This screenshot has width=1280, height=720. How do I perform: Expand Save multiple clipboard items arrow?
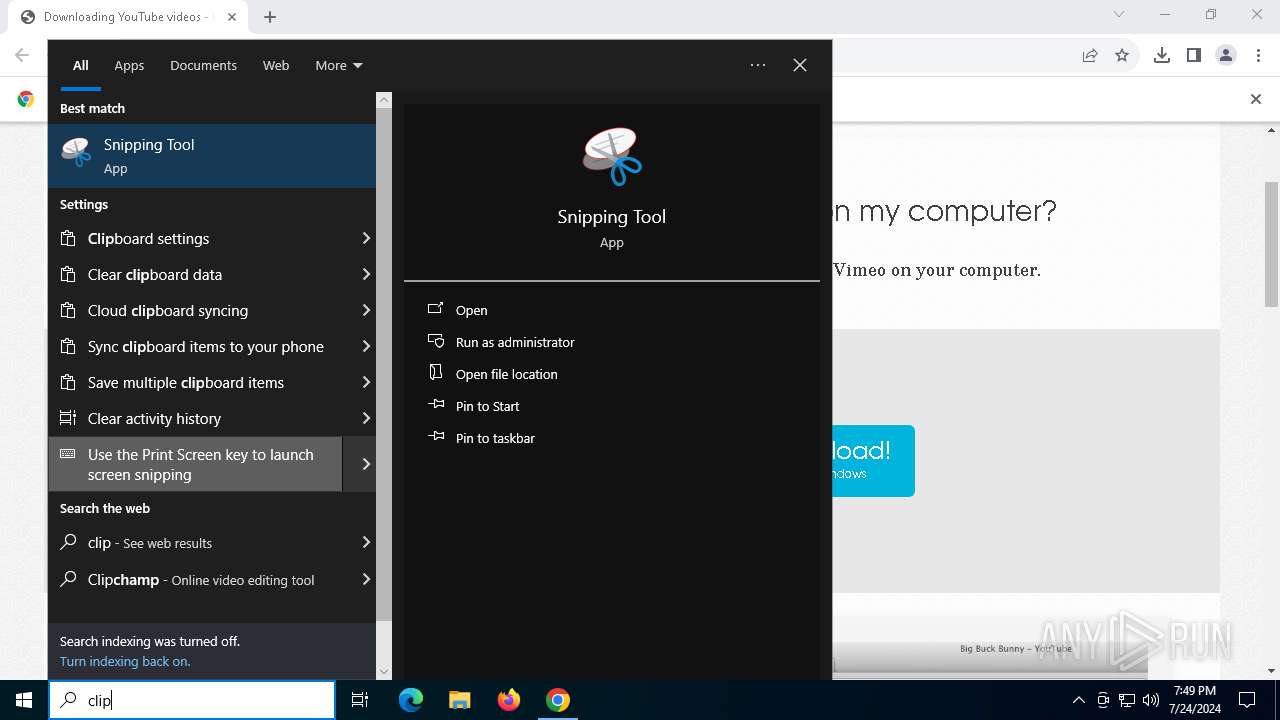(x=366, y=382)
